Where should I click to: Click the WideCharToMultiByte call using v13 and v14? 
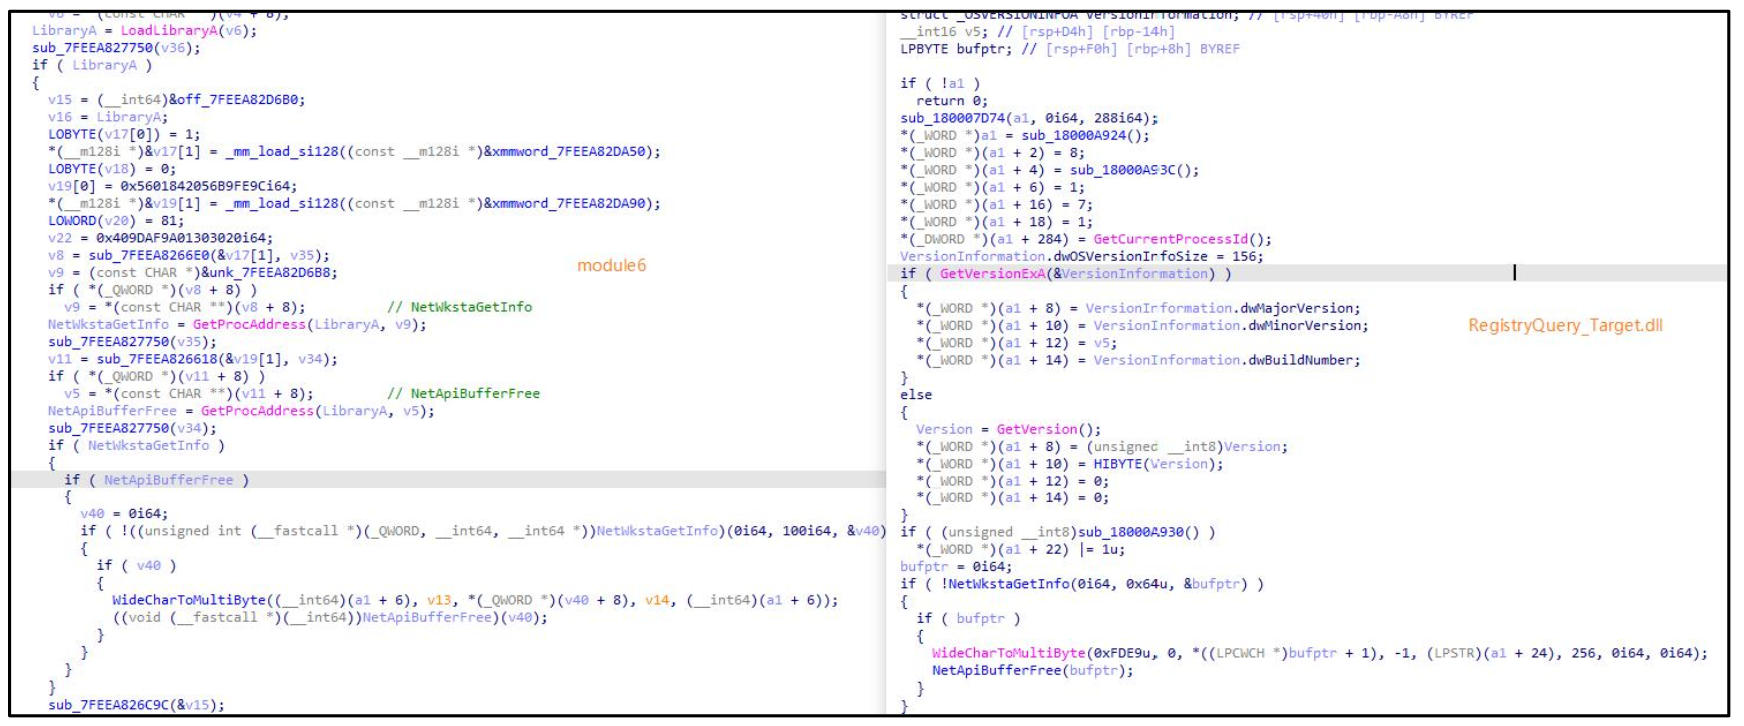click(x=475, y=600)
